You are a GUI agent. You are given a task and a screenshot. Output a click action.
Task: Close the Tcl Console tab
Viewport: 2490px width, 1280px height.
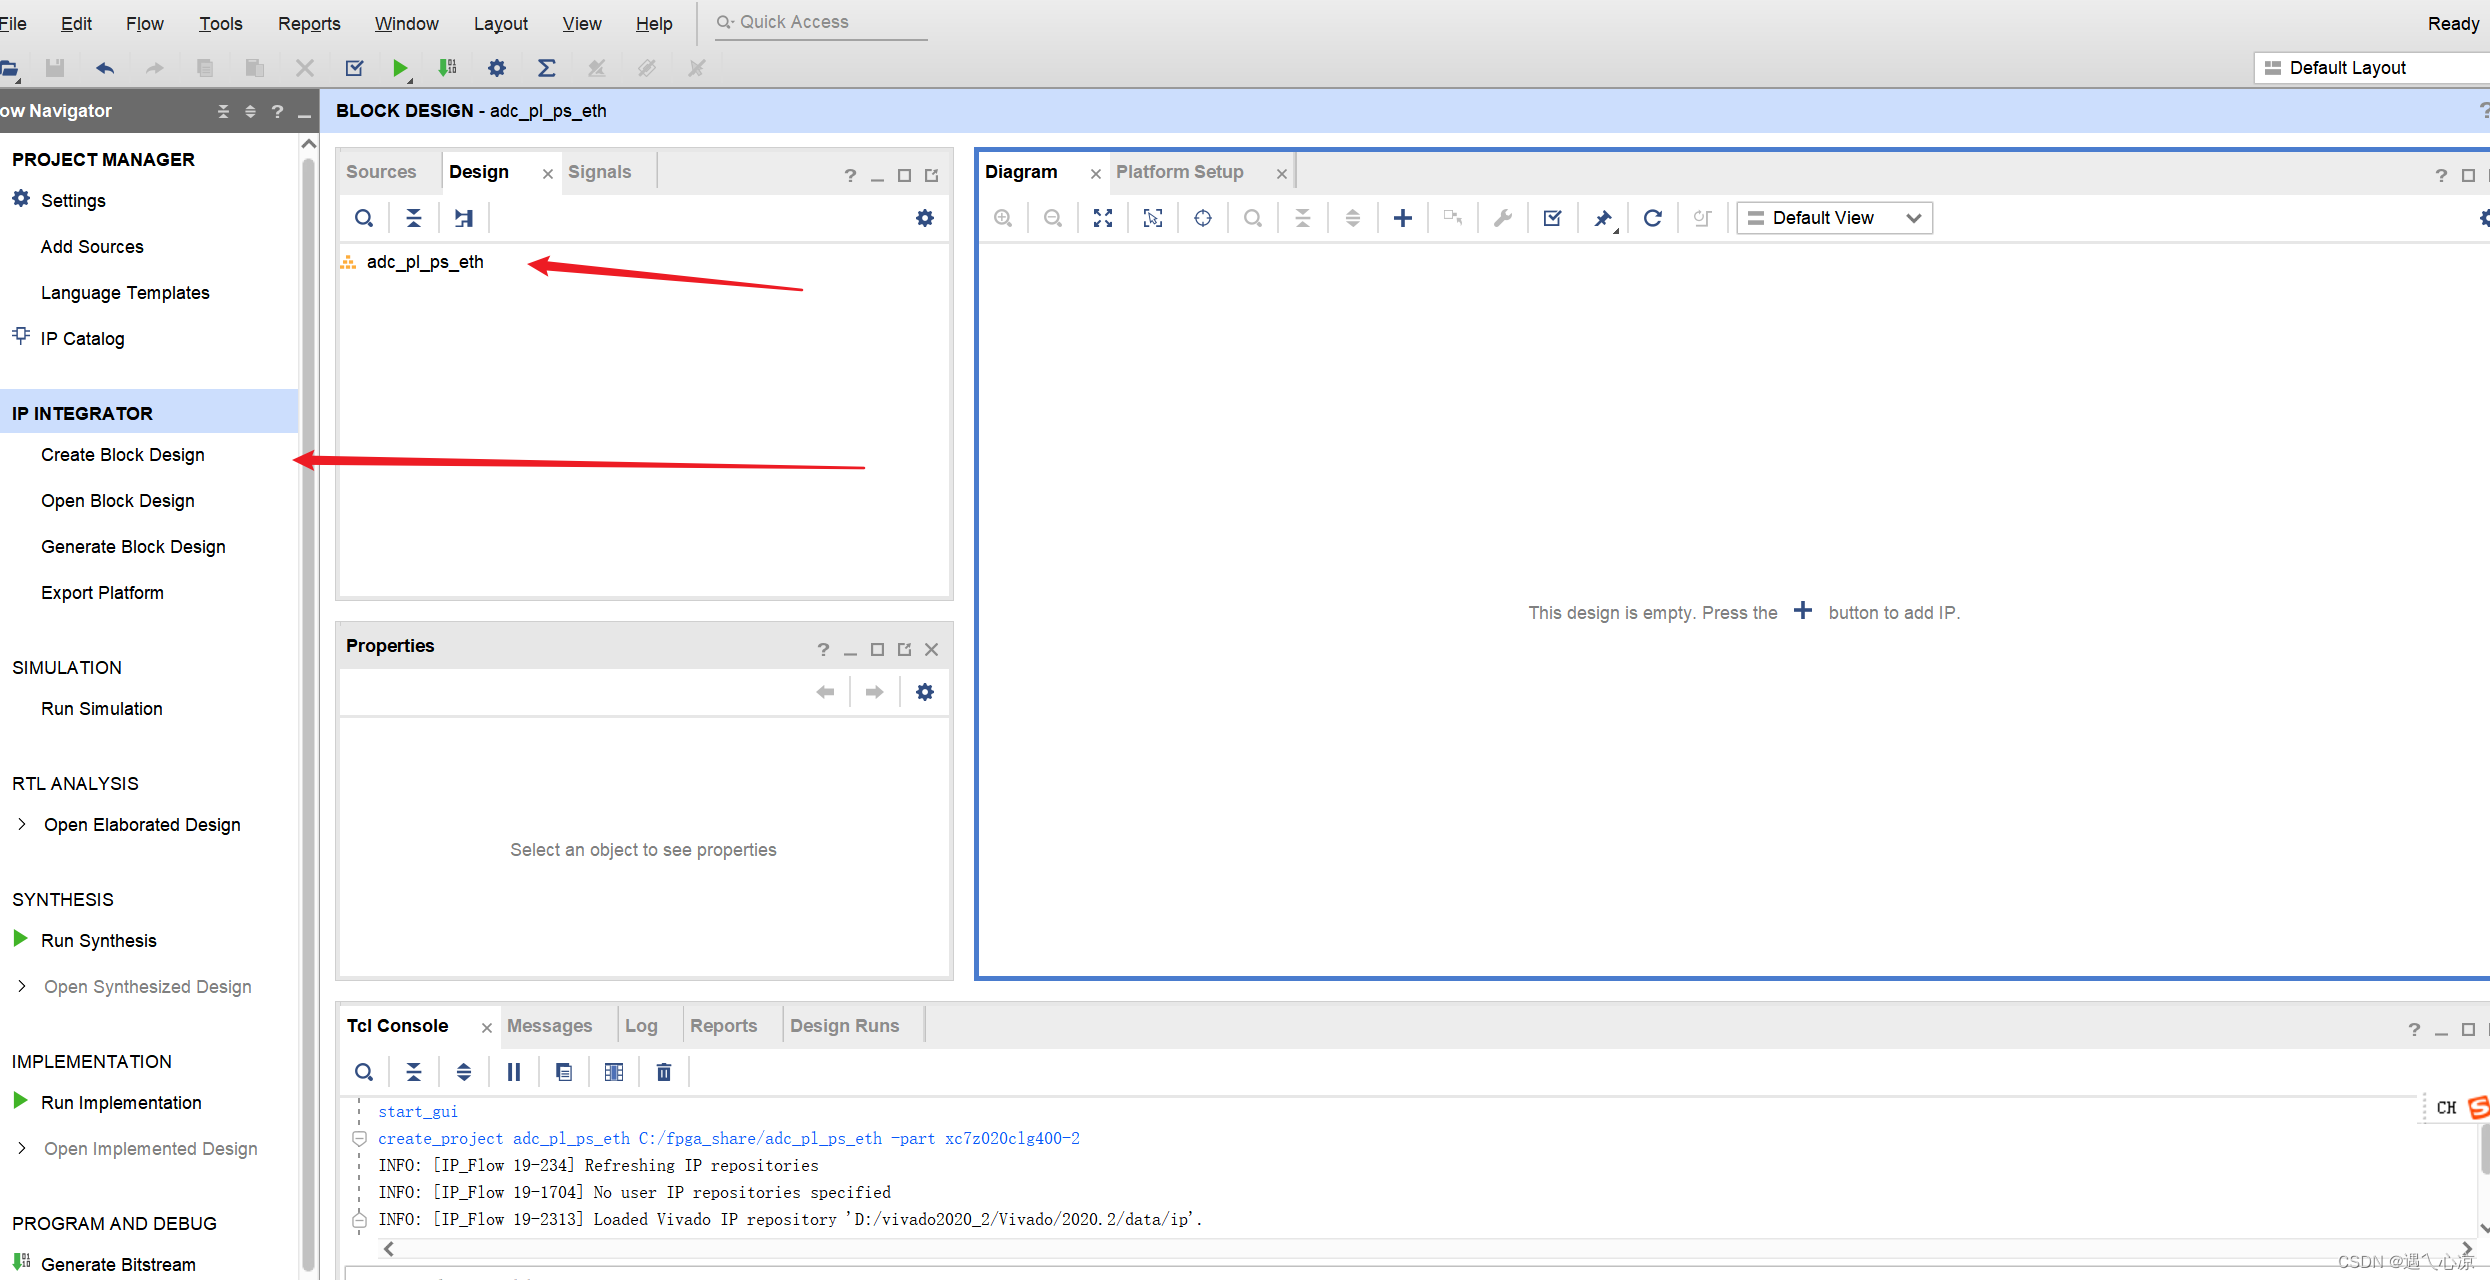[x=487, y=1028]
